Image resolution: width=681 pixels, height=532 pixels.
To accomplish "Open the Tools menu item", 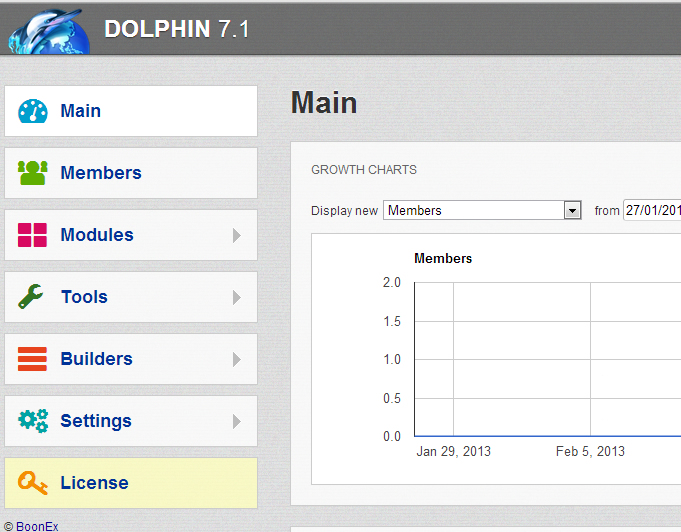I will (131, 297).
